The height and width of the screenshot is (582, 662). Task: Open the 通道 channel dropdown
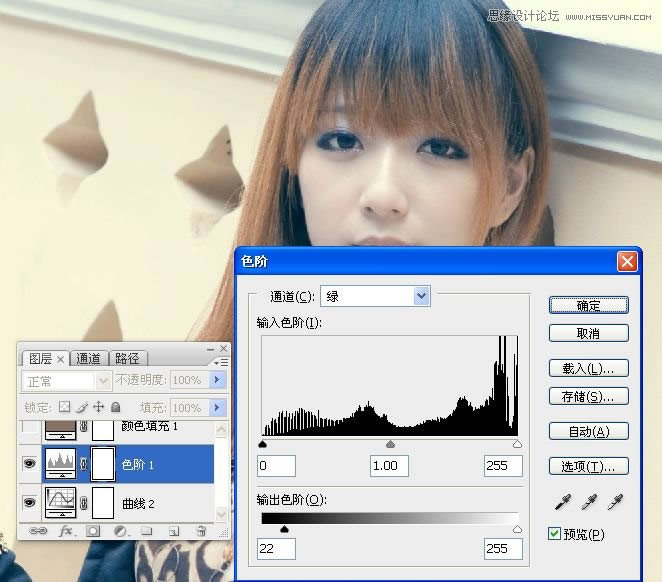(x=421, y=296)
